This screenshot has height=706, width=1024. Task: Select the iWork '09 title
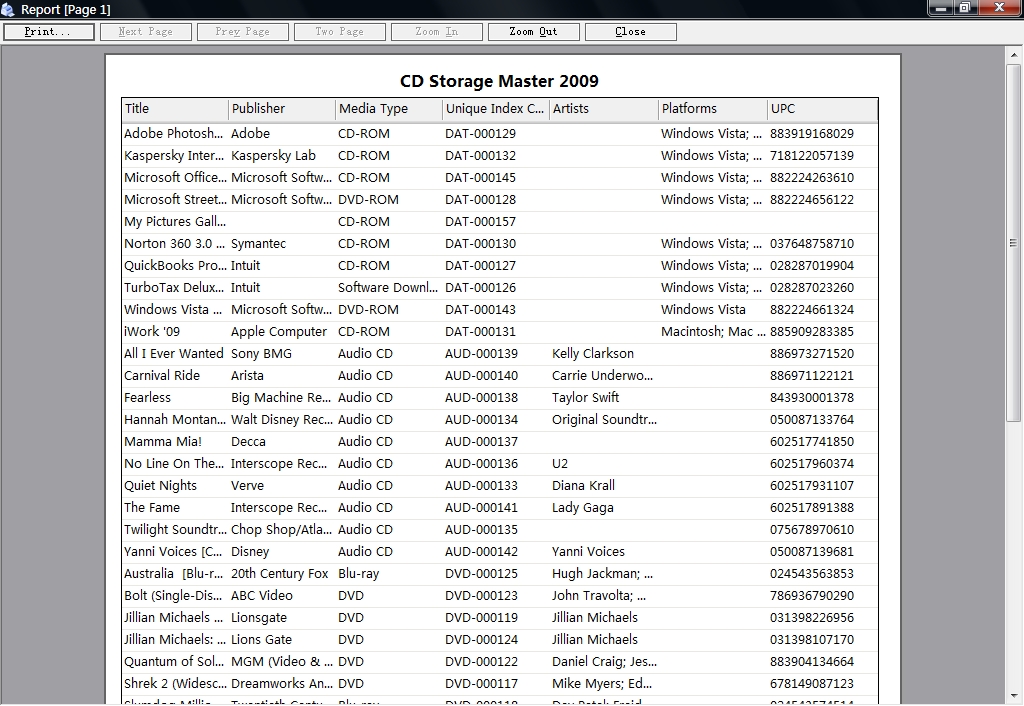[x=152, y=332]
